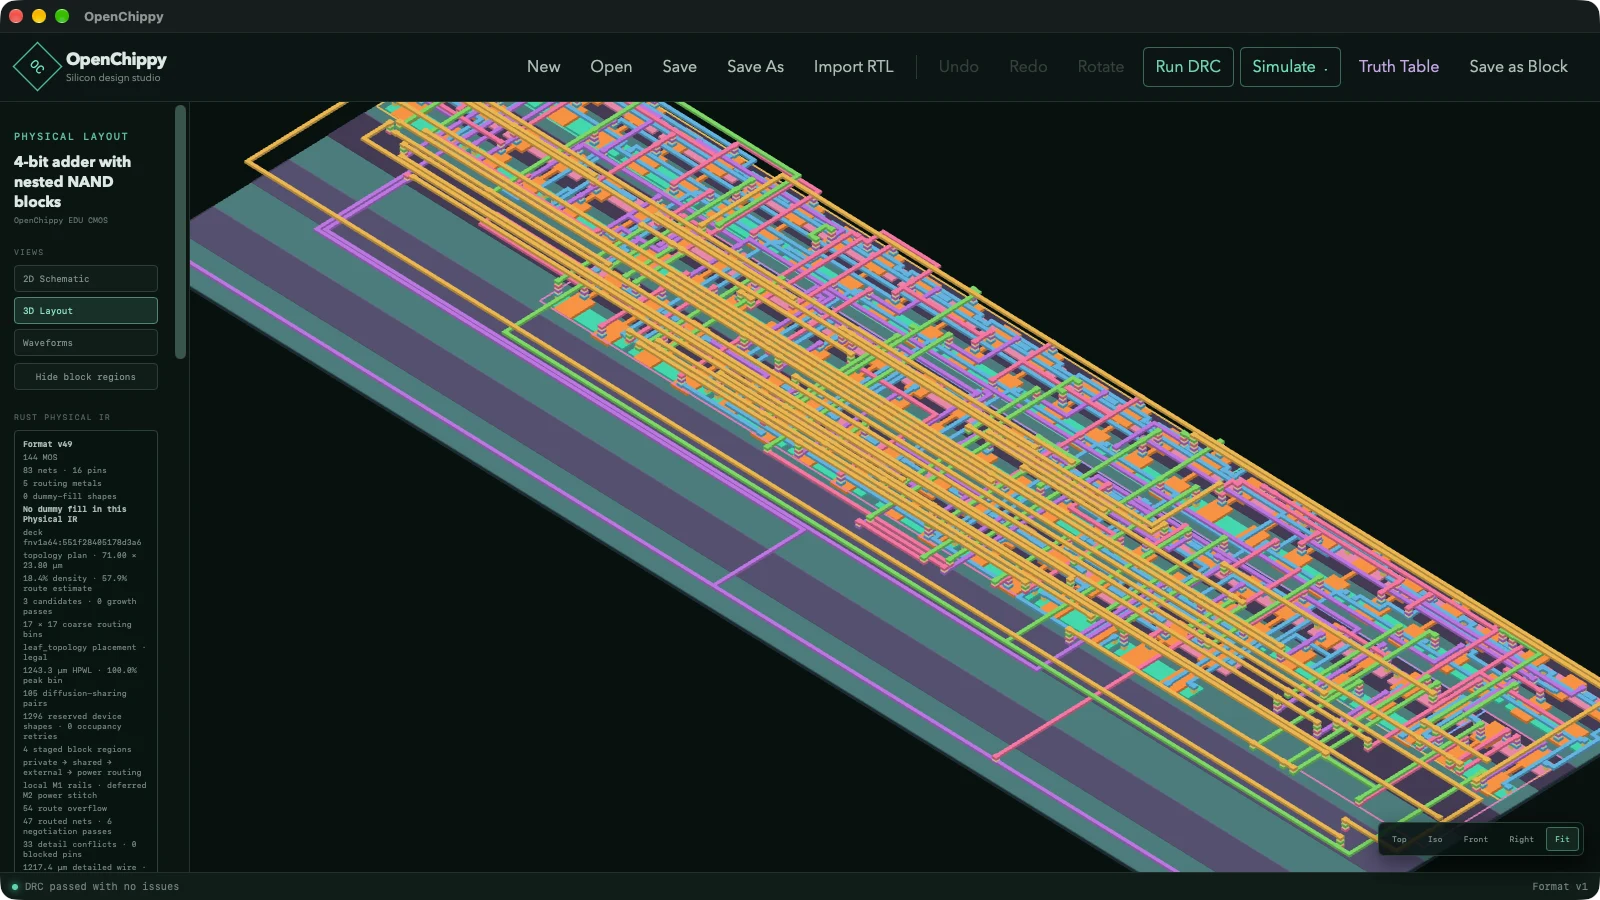Image resolution: width=1600 pixels, height=900 pixels.
Task: Click the Import RTL button
Action: [x=853, y=67]
